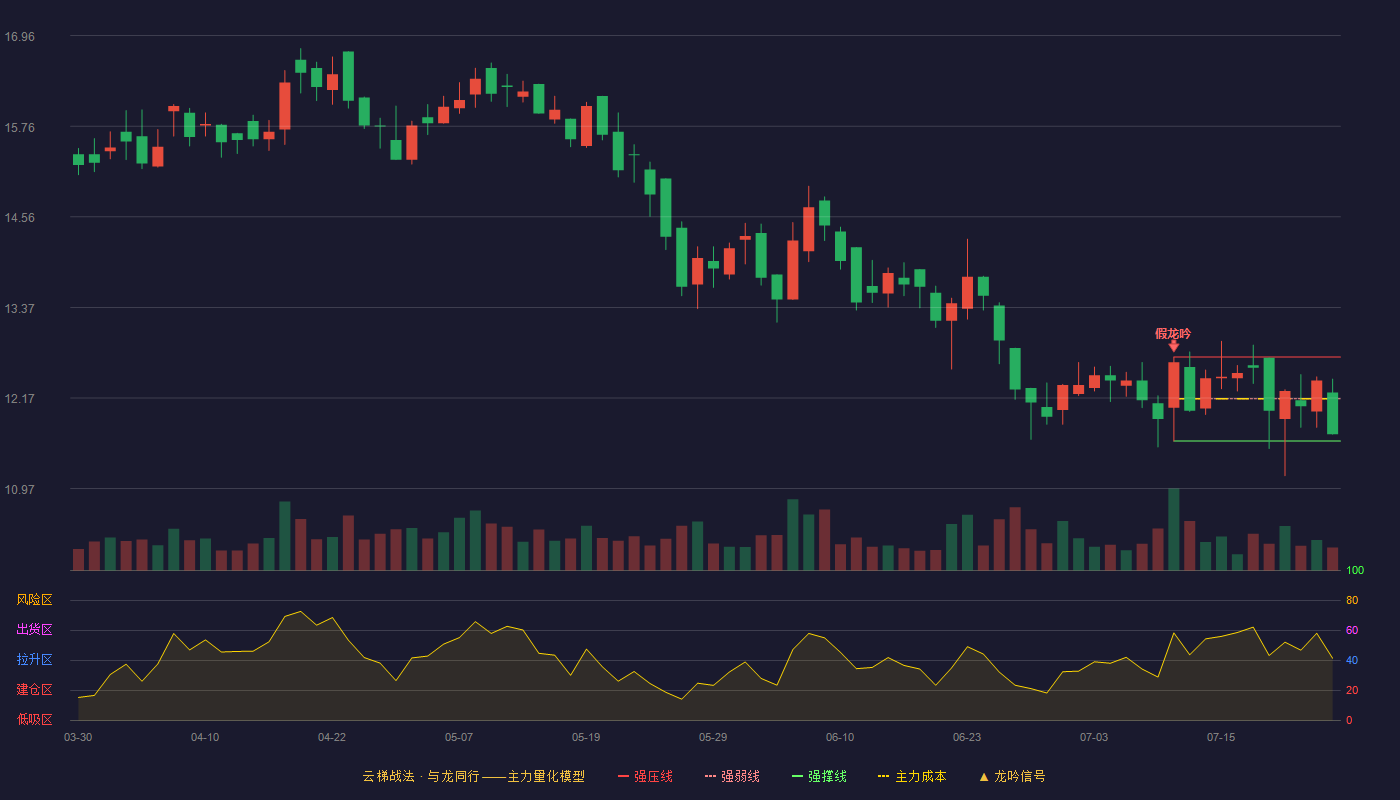Toggle 云梯战法 主力量化模型 legend entry
This screenshot has height=800, width=1400.
(473, 776)
